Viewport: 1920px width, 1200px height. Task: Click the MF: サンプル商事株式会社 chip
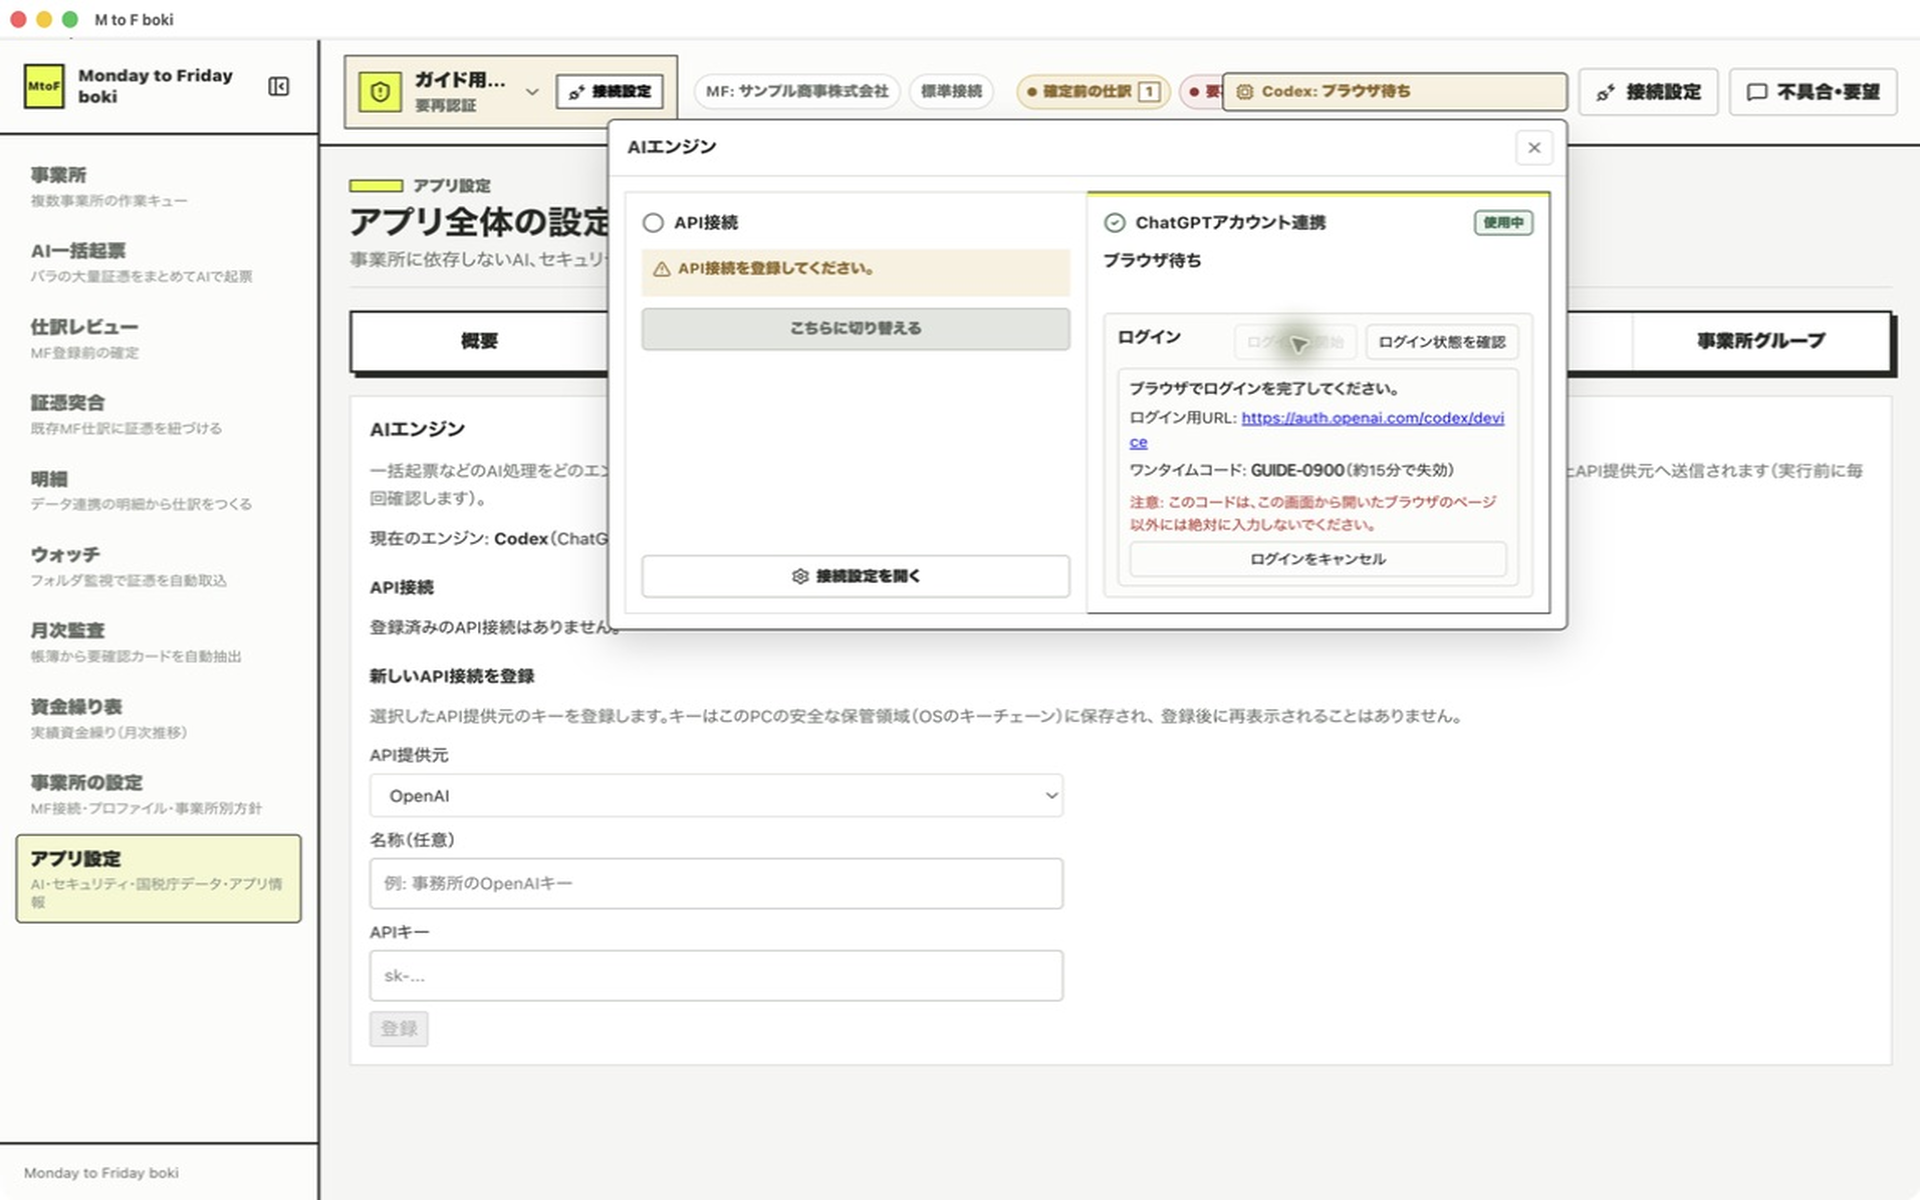[797, 92]
